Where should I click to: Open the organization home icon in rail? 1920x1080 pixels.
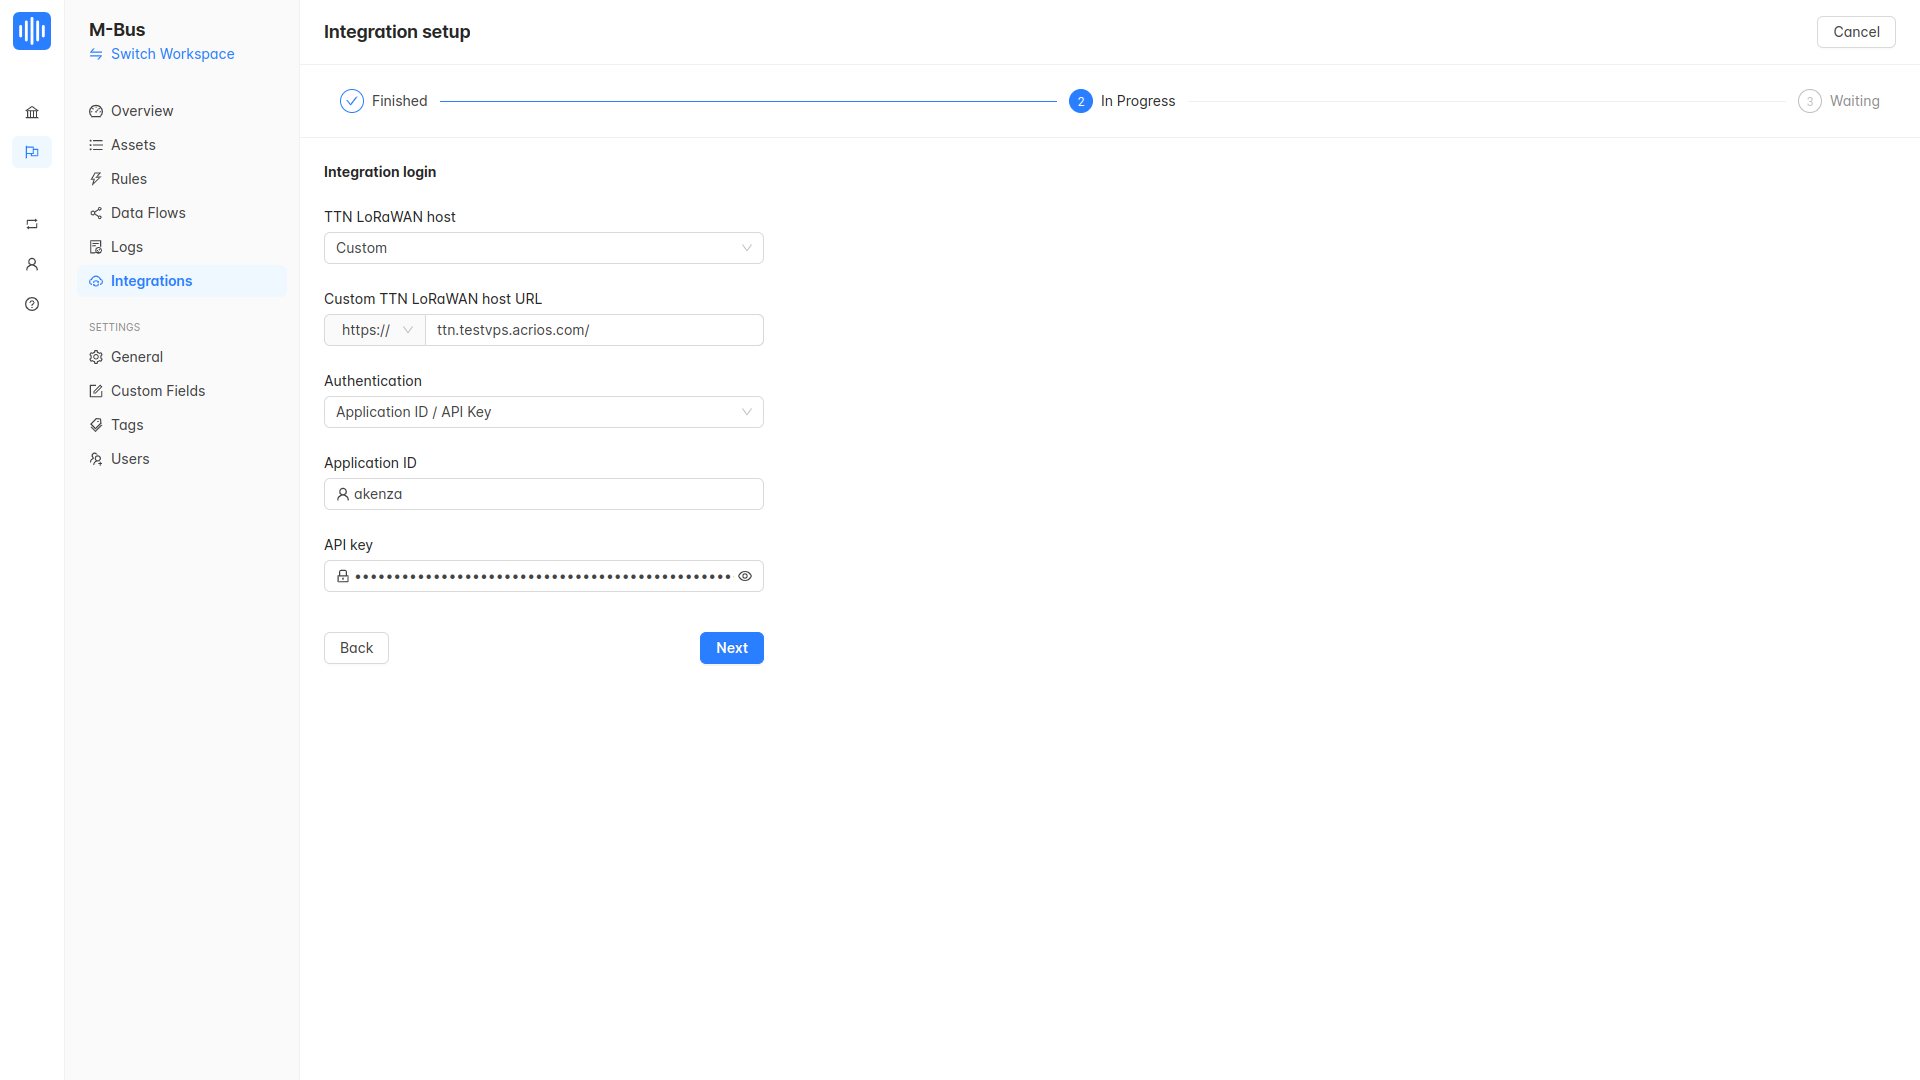pyautogui.click(x=32, y=112)
